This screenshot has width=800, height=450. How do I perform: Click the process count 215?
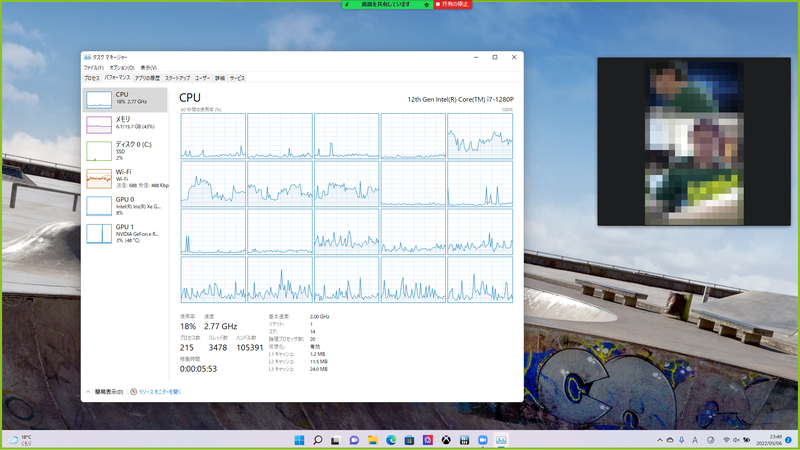pyautogui.click(x=187, y=347)
